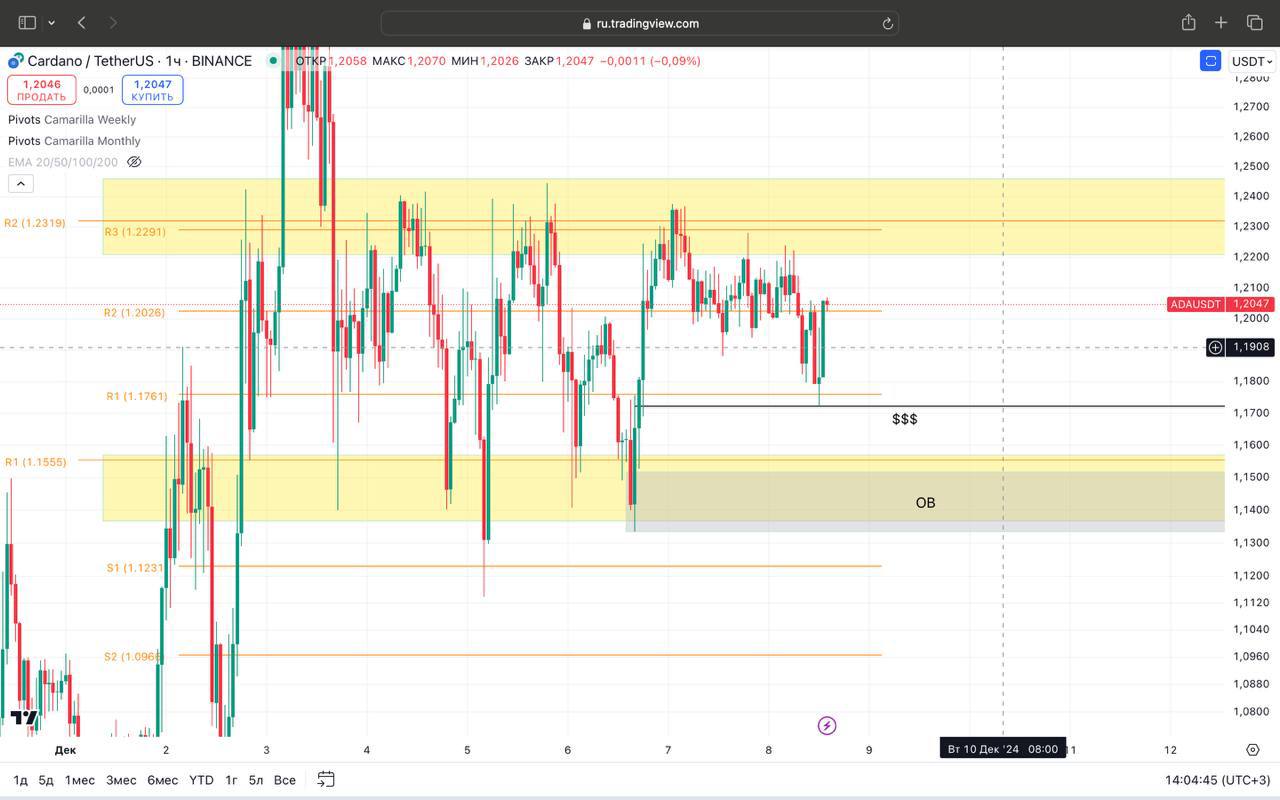Open a new tab with plus icon
Image resolution: width=1280 pixels, height=800 pixels.
point(1221,22)
